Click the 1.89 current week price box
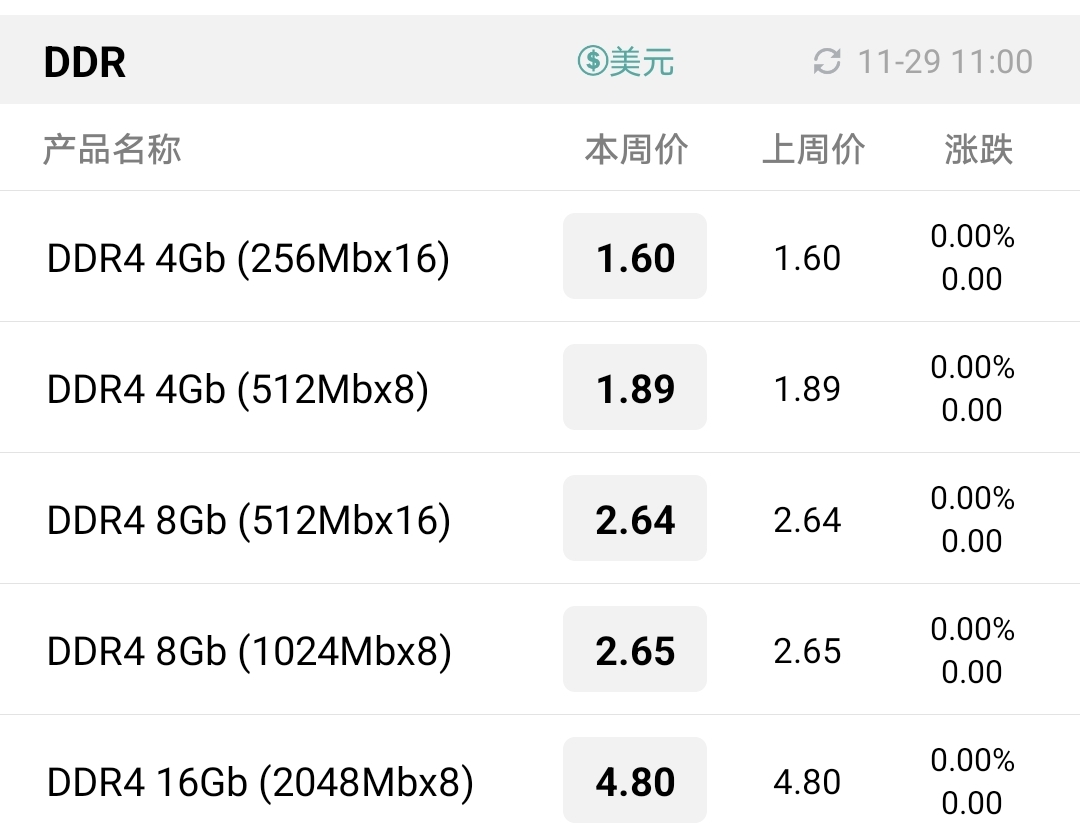This screenshot has height=835, width=1080. 635,388
